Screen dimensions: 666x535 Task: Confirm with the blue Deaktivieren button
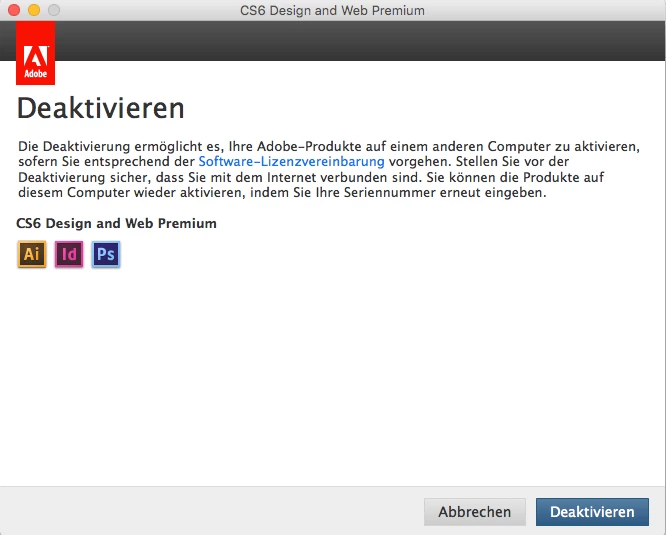tap(592, 512)
